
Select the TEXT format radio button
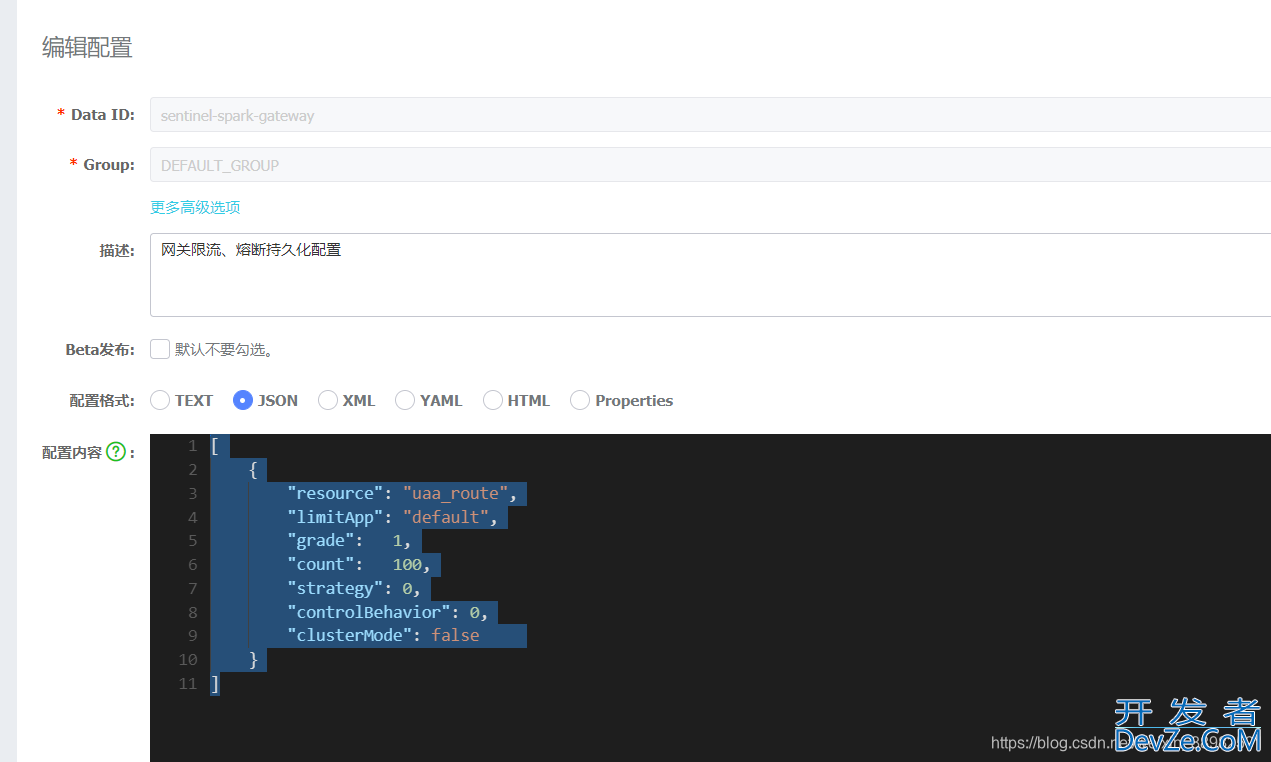pos(160,400)
